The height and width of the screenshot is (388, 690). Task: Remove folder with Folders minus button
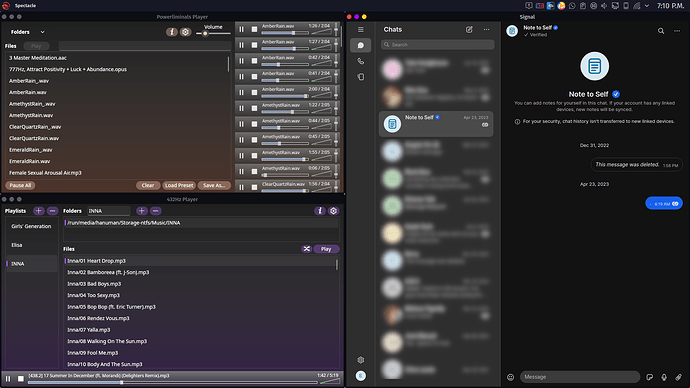155,211
